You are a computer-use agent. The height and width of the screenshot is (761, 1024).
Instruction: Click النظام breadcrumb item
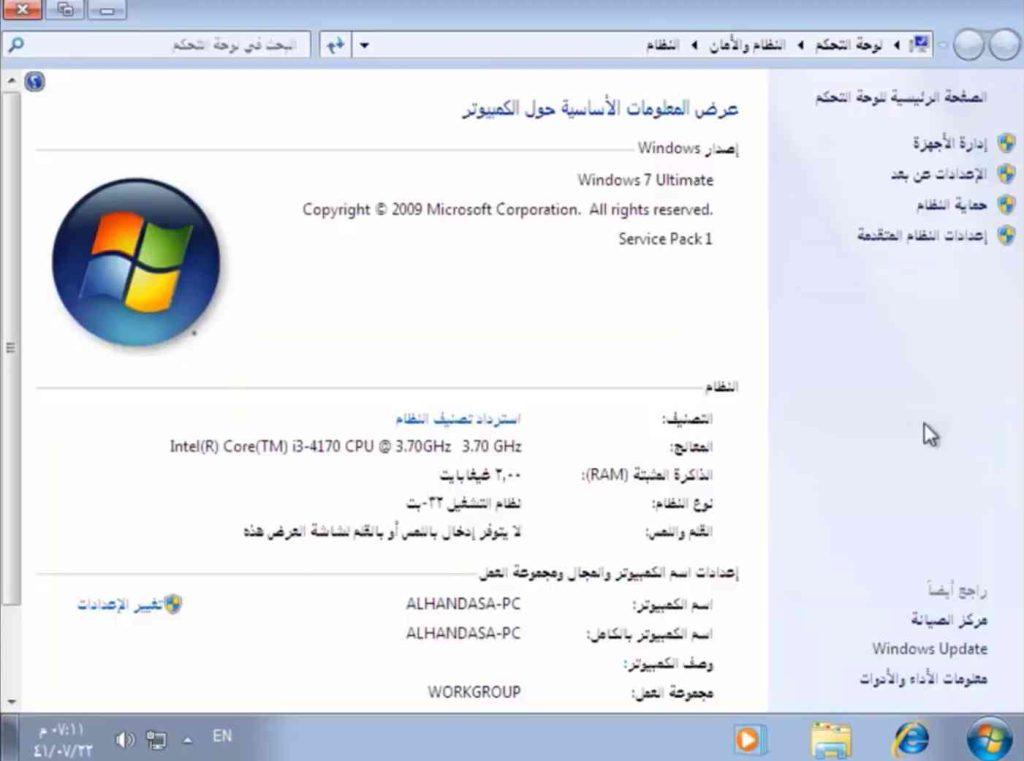pos(662,45)
